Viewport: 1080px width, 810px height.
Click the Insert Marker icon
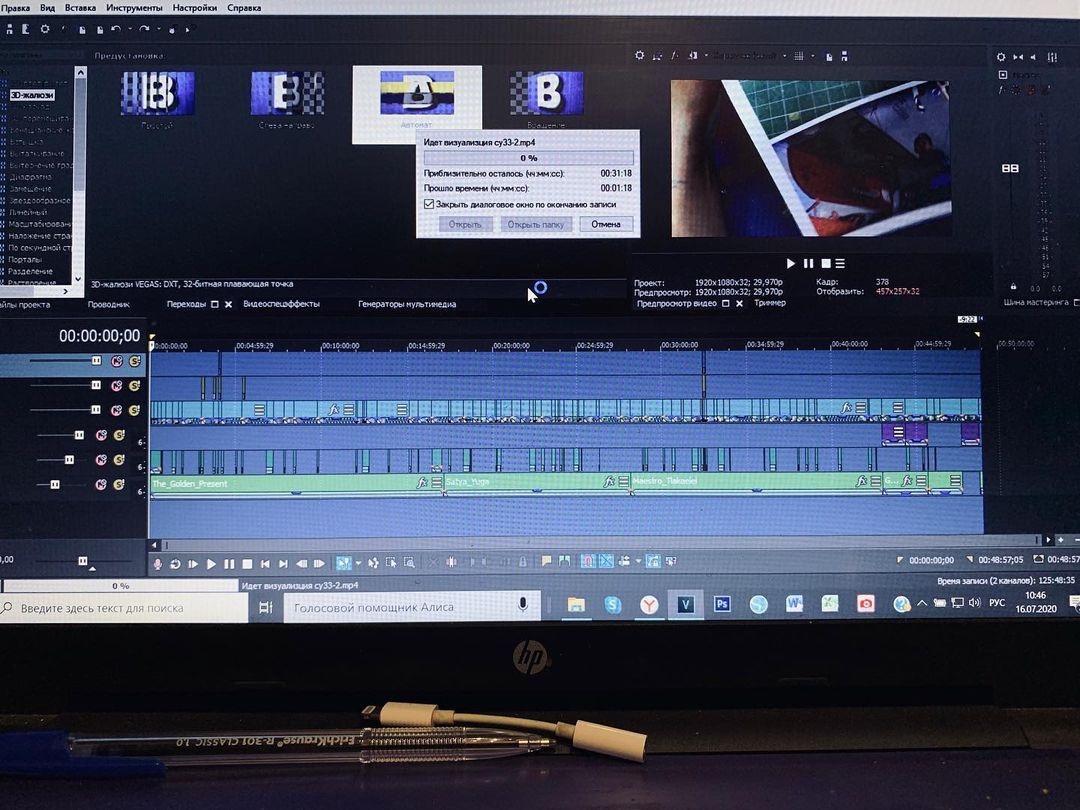546,561
